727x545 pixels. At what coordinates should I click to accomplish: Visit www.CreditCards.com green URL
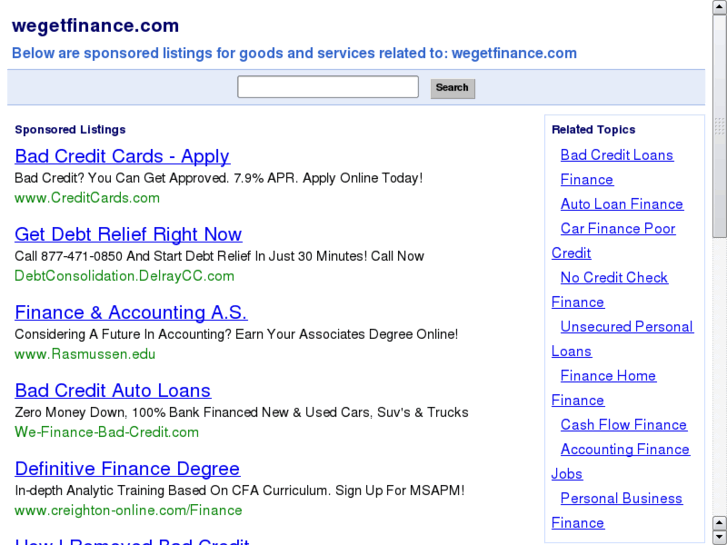pyautogui.click(x=87, y=198)
